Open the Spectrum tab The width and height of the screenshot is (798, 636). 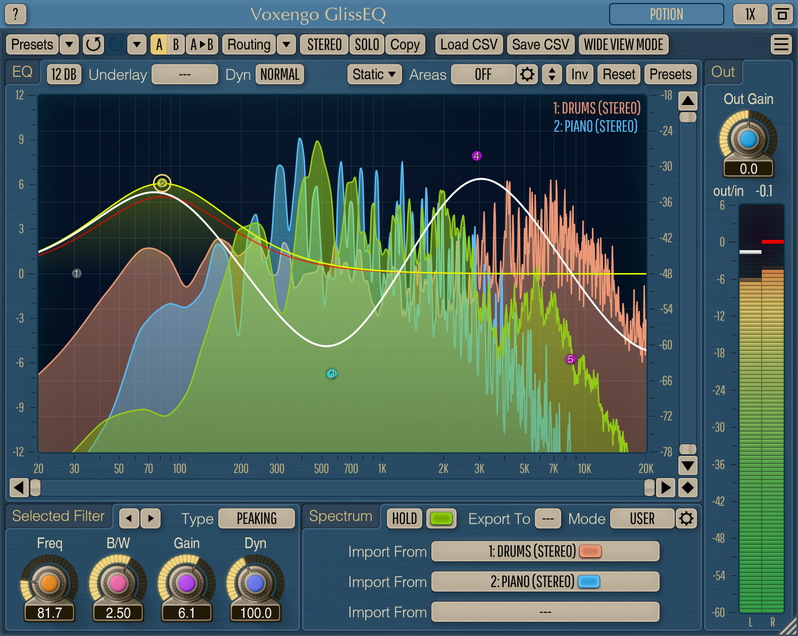pyautogui.click(x=341, y=516)
